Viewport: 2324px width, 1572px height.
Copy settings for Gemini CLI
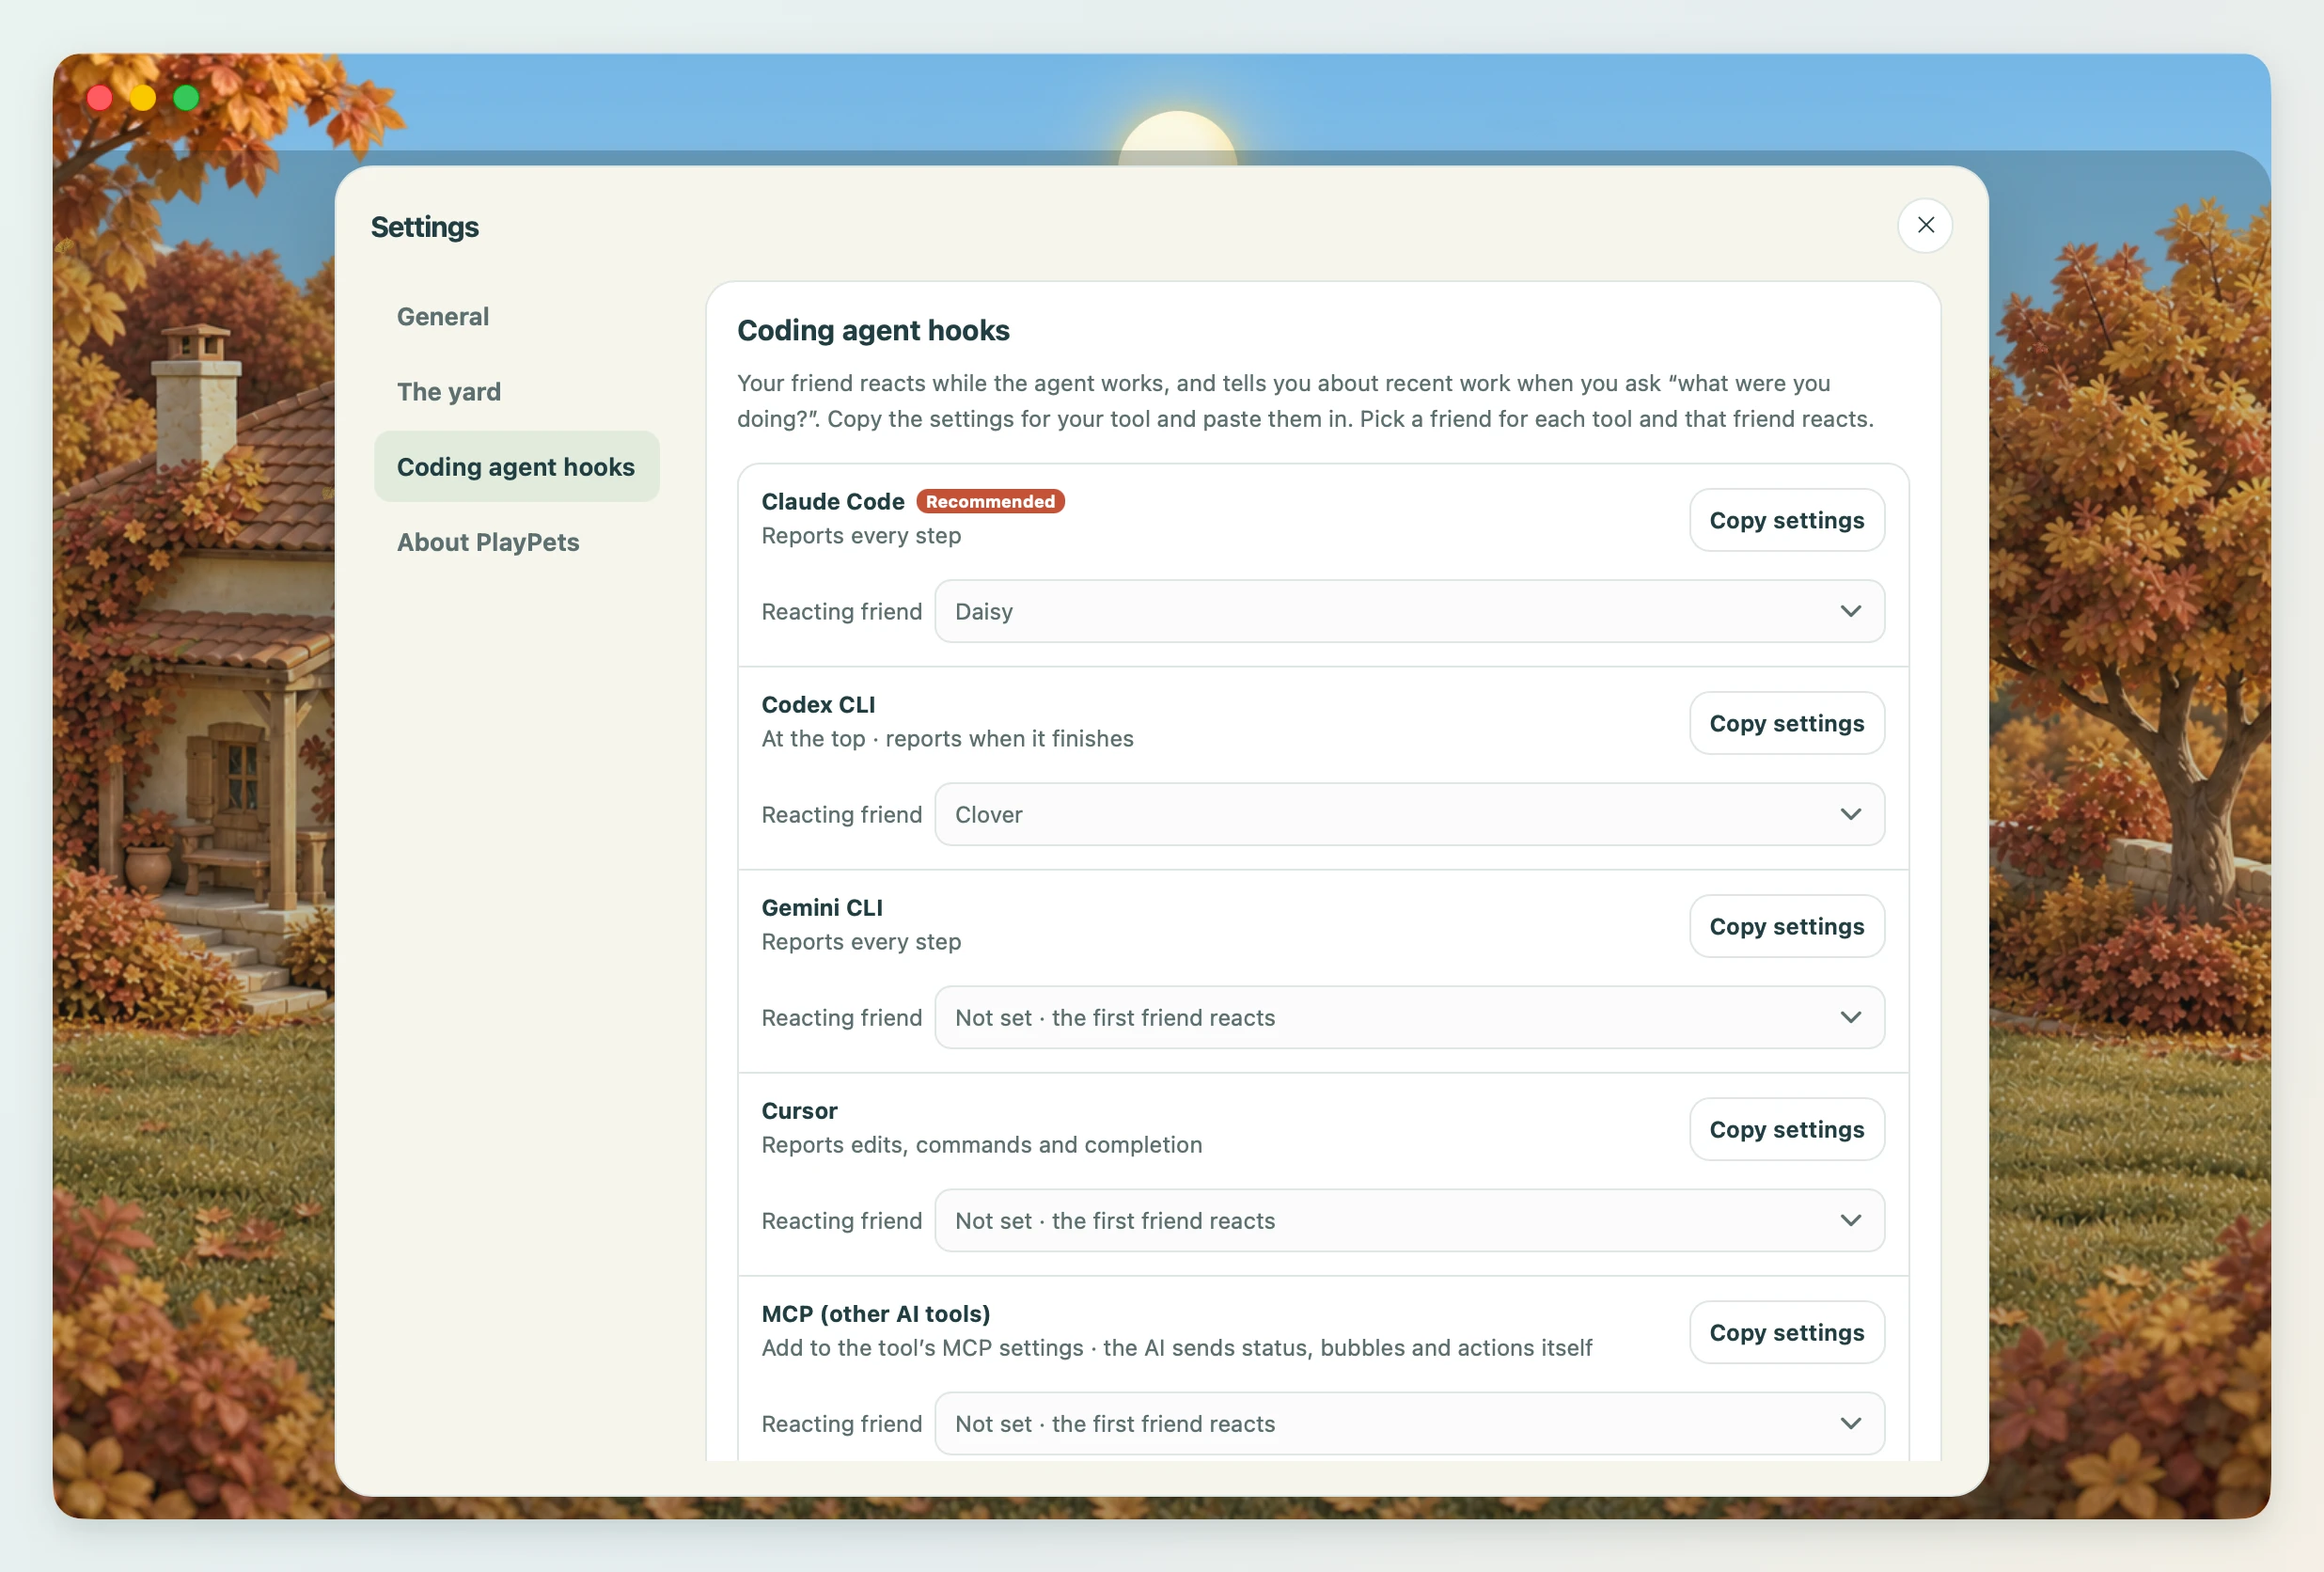pyautogui.click(x=1786, y=926)
